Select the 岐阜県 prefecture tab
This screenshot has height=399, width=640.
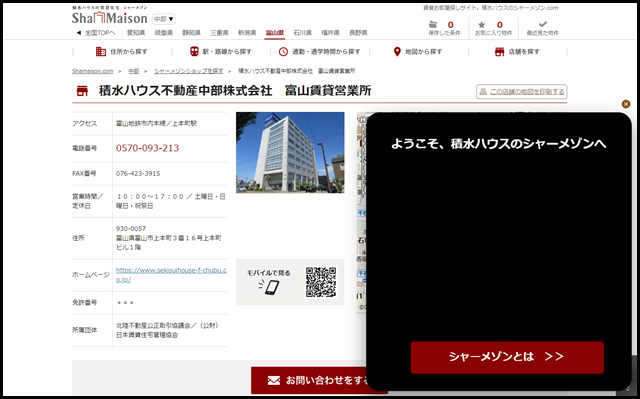[x=163, y=33]
